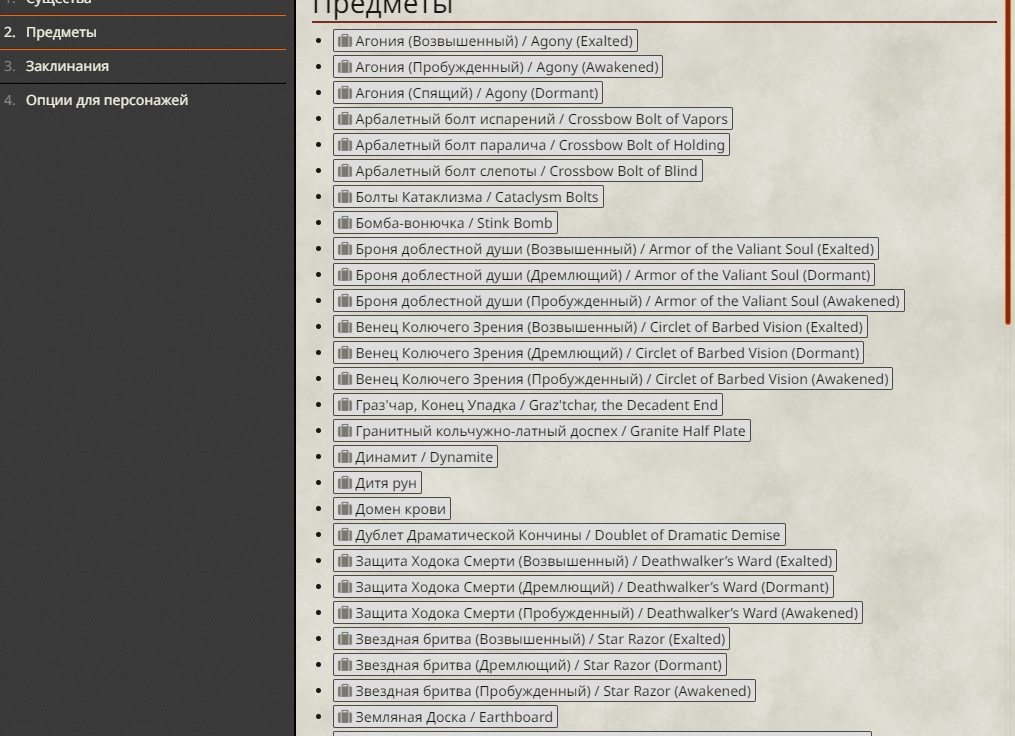Click the icon next to Granite Half Plate

345,430
